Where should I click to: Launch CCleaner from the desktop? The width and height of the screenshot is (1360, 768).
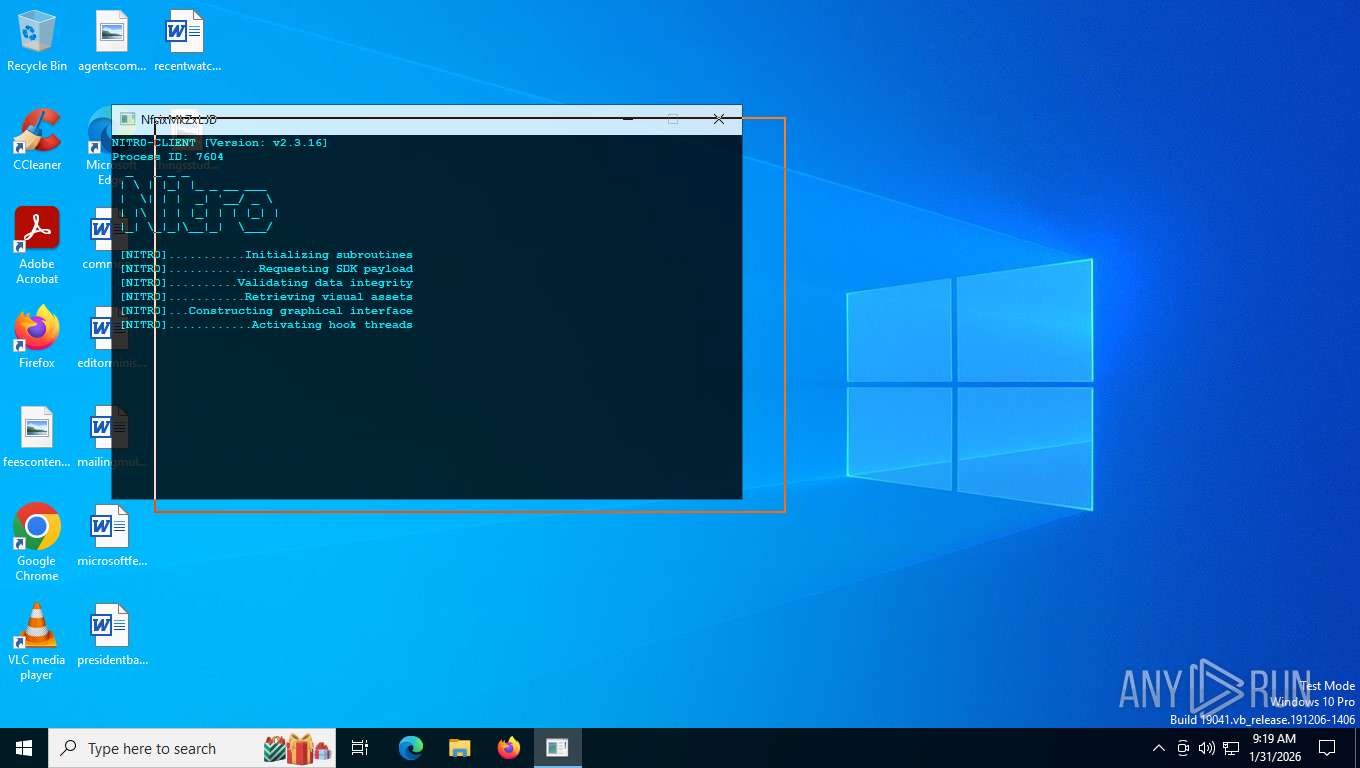37,140
